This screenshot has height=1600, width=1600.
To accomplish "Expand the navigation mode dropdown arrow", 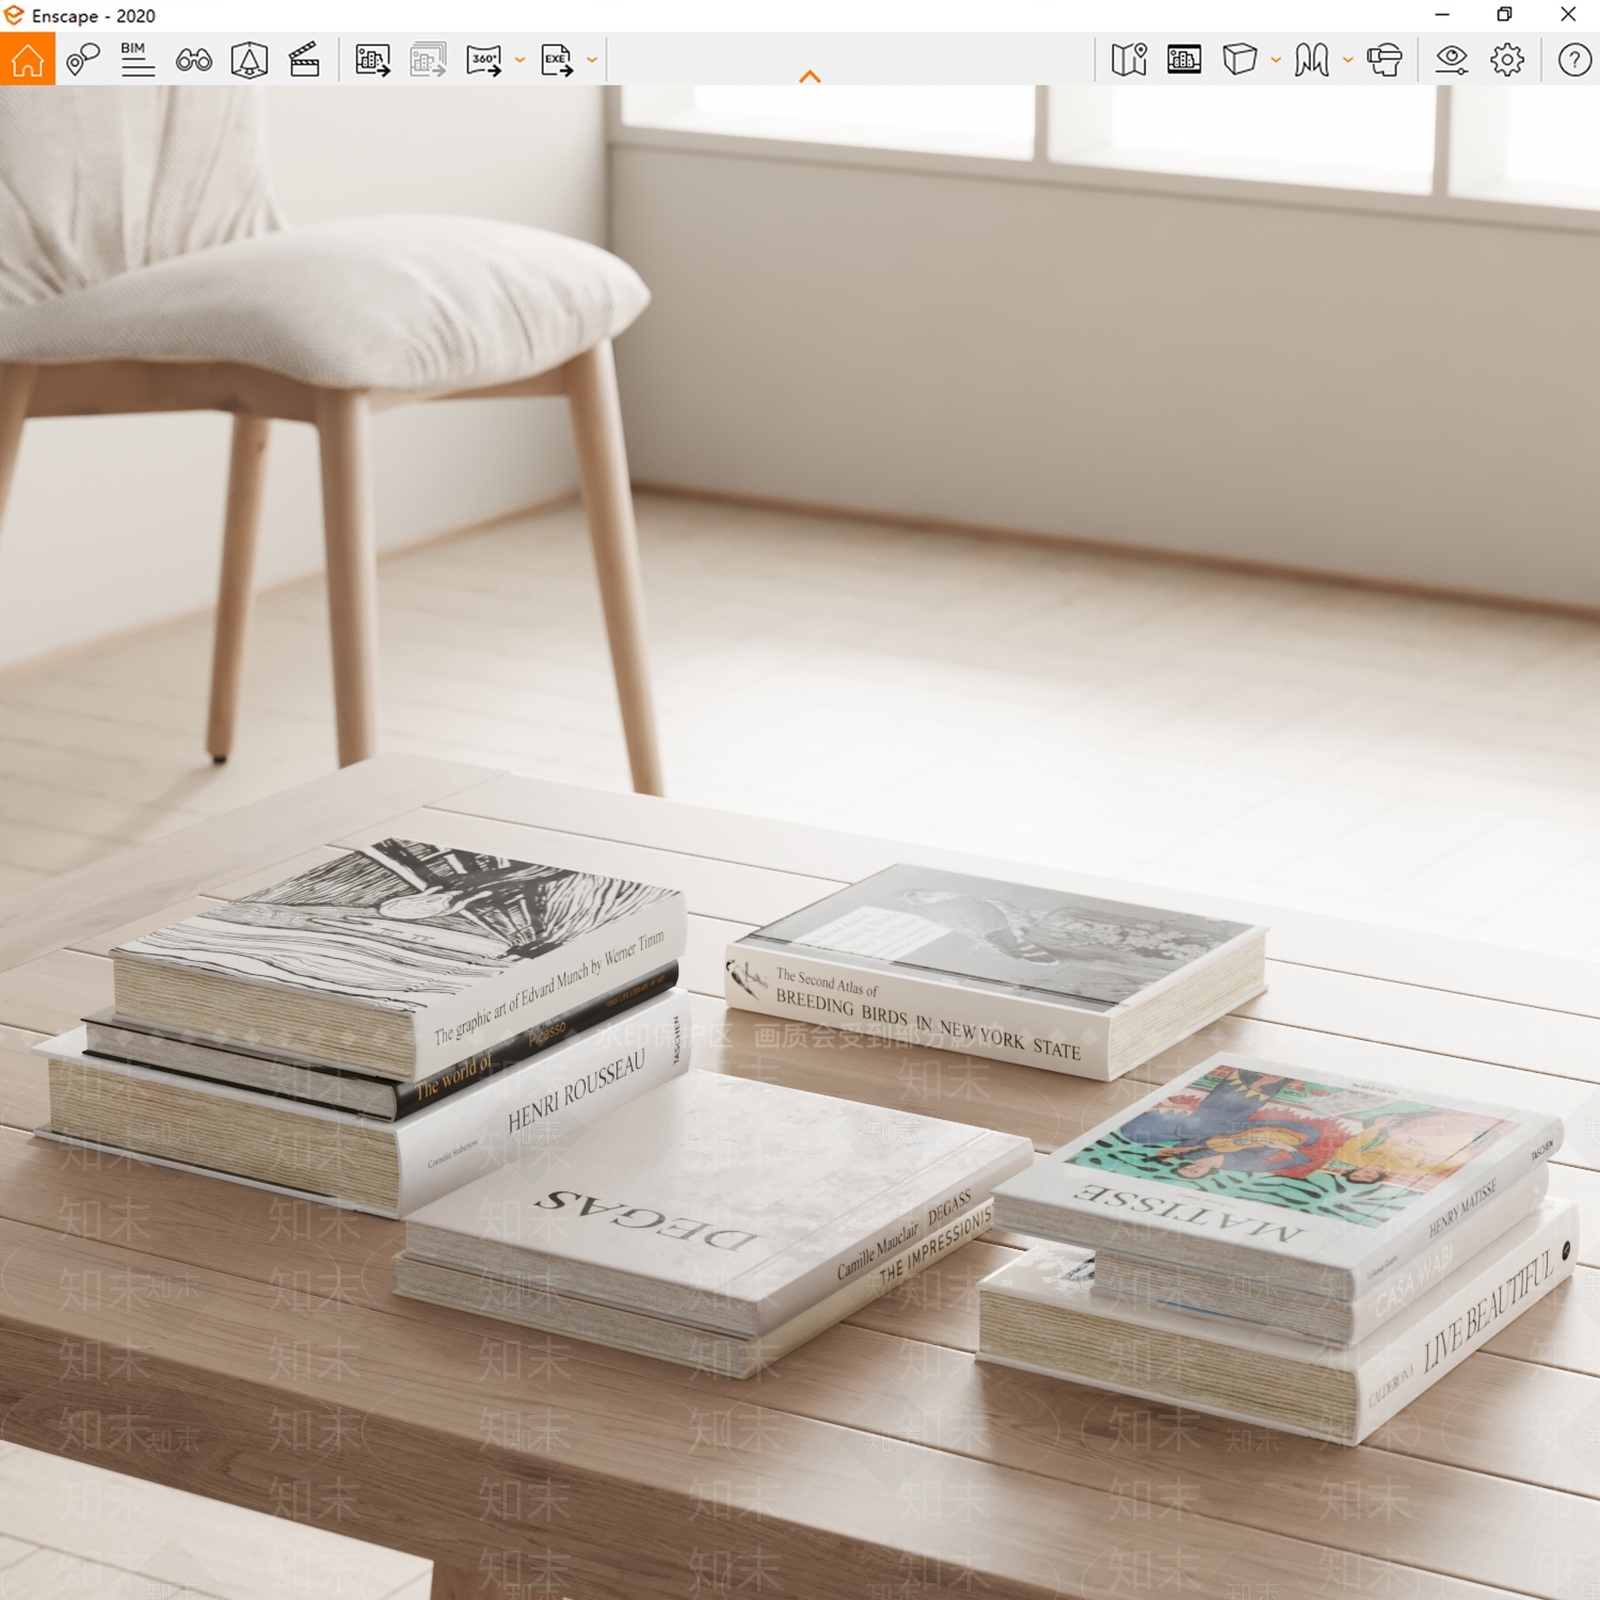I will pyautogui.click(x=1348, y=60).
